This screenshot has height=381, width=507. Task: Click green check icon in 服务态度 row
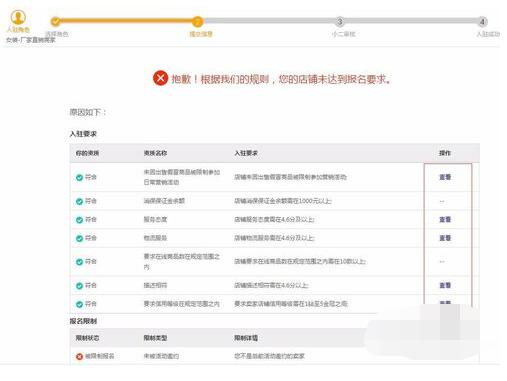point(79,220)
